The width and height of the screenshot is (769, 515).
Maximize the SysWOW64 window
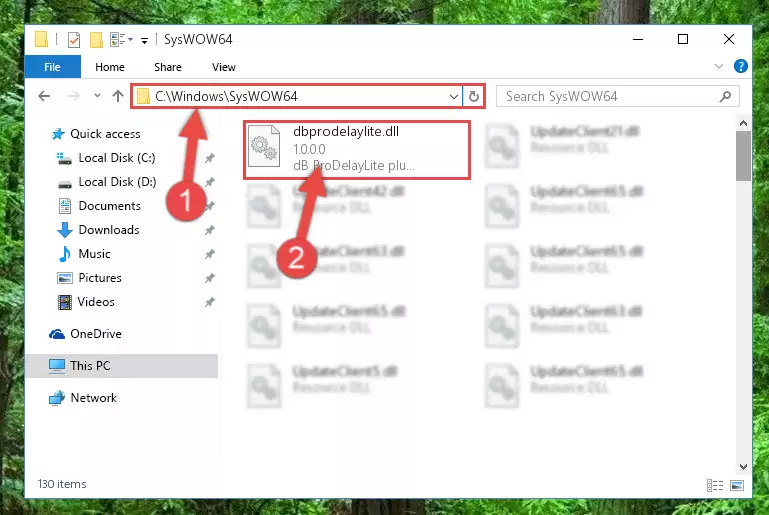683,39
